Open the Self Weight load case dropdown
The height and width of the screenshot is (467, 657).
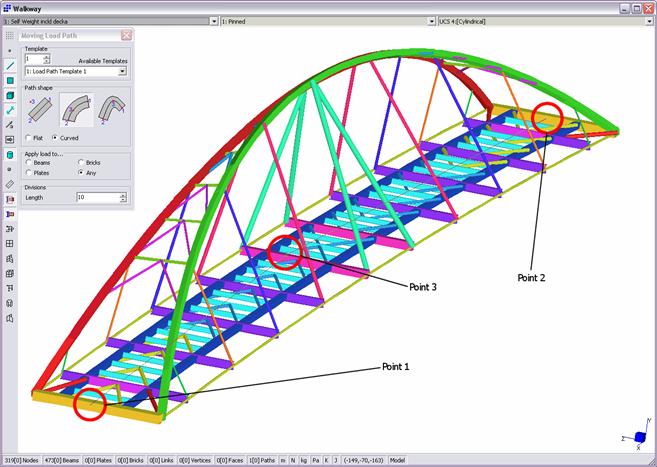211,20
